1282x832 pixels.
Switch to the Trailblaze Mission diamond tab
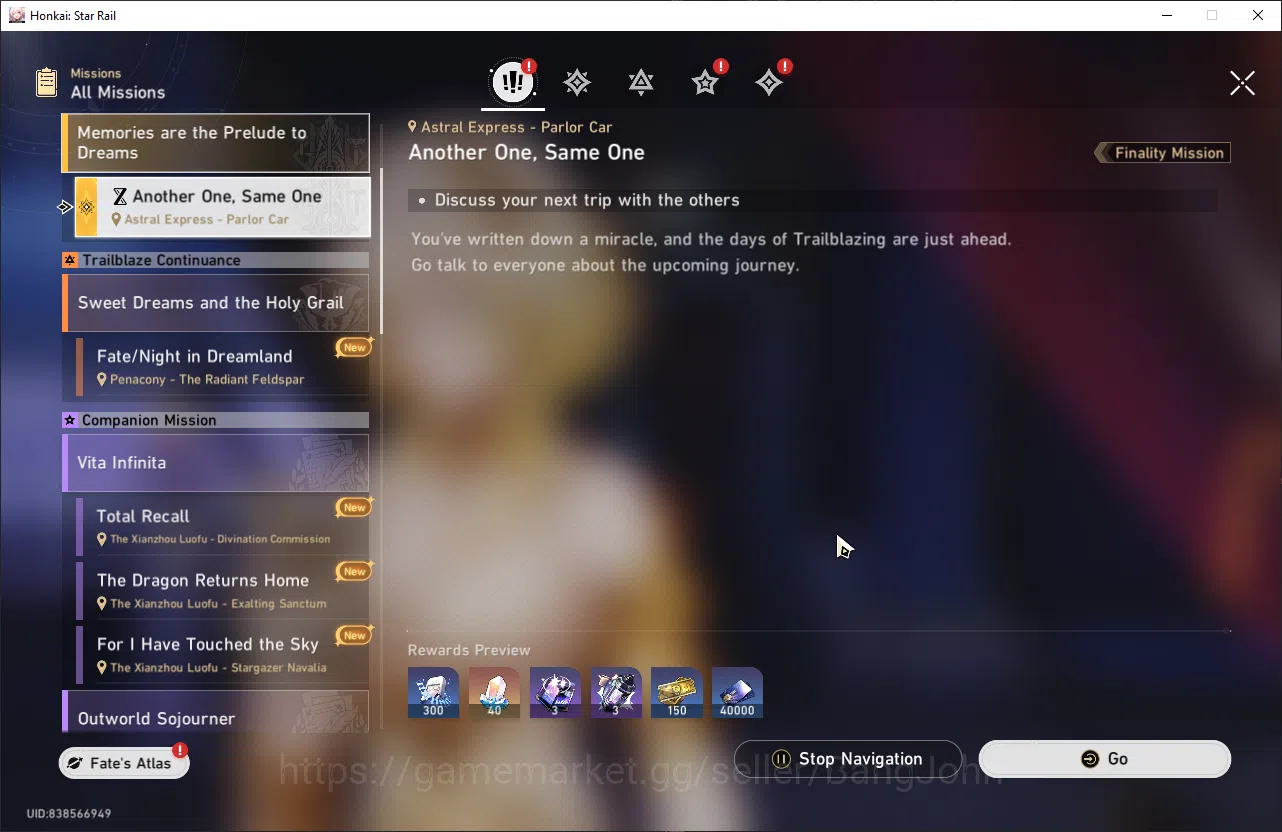[577, 83]
